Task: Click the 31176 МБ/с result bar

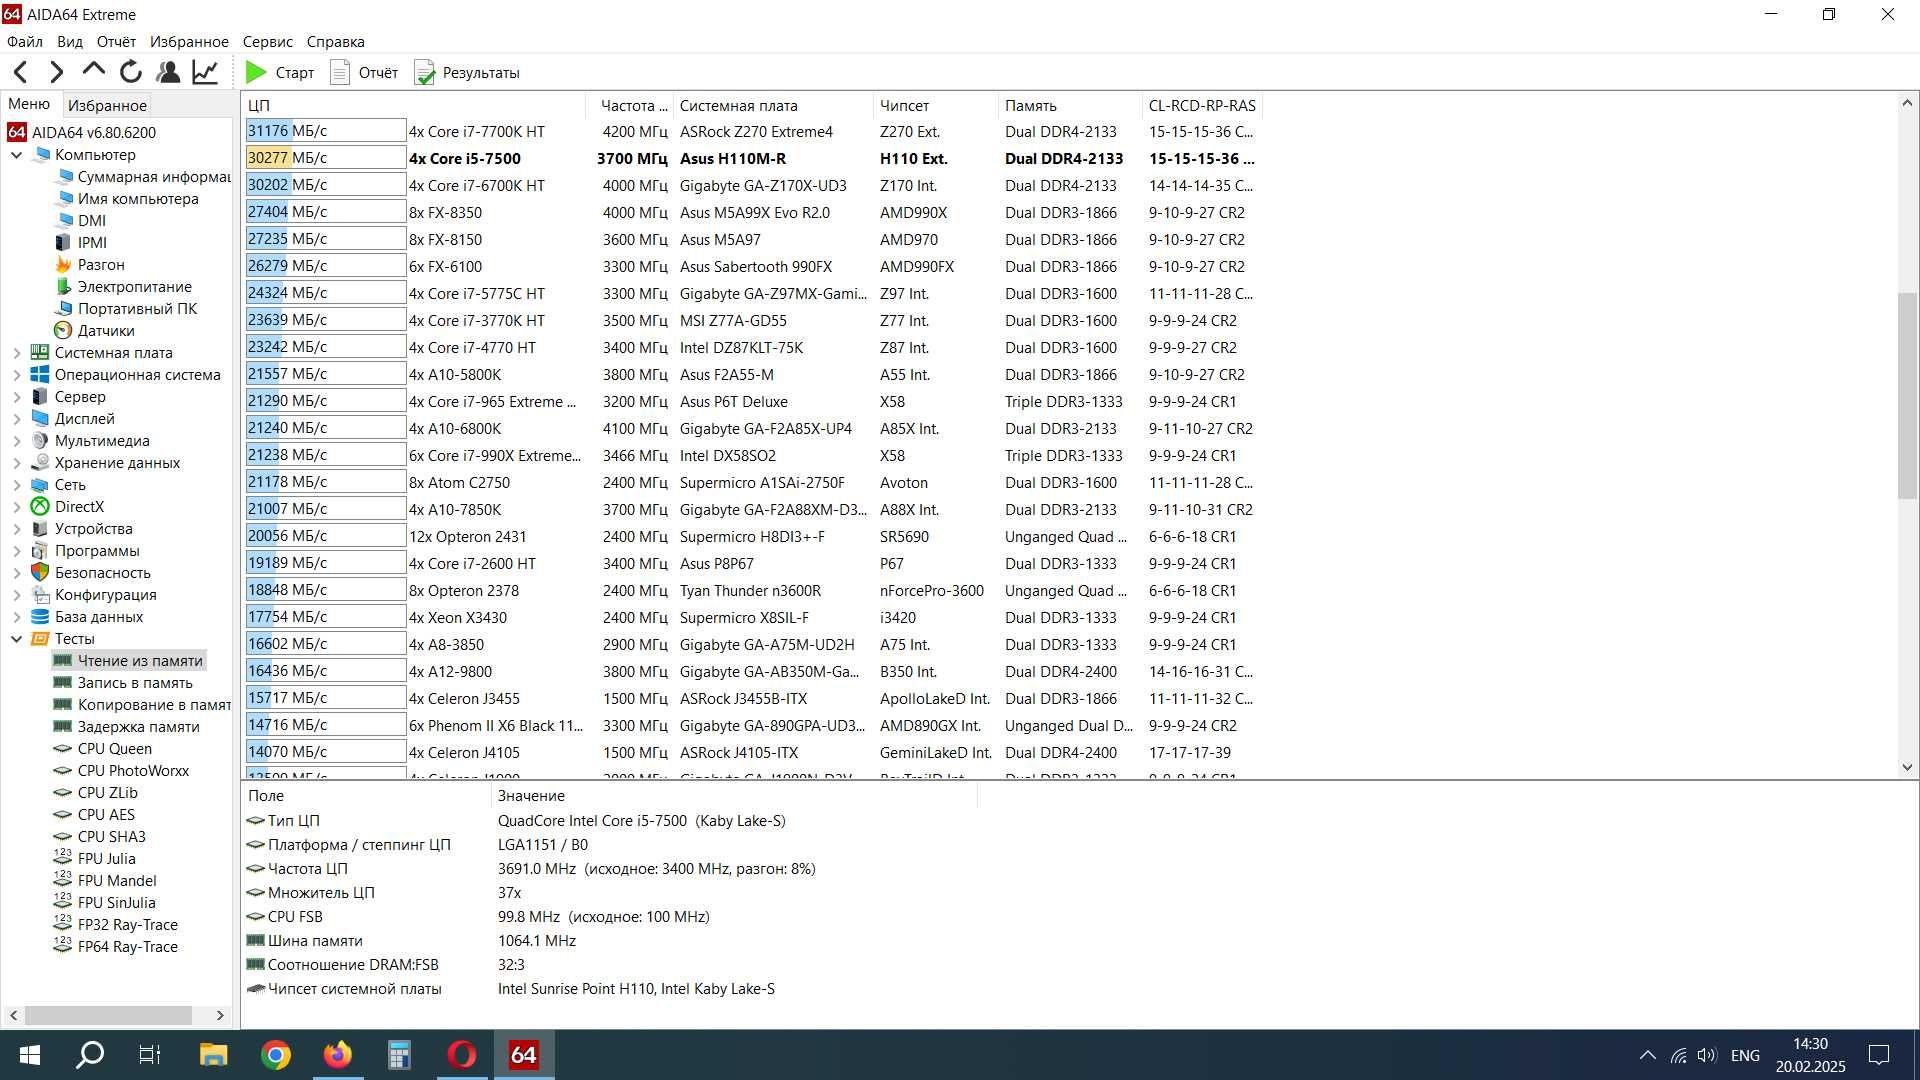Action: (326, 131)
